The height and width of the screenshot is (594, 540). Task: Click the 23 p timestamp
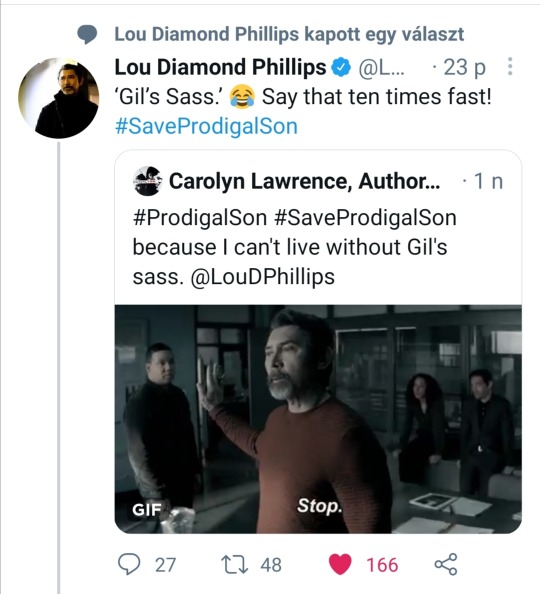(464, 68)
